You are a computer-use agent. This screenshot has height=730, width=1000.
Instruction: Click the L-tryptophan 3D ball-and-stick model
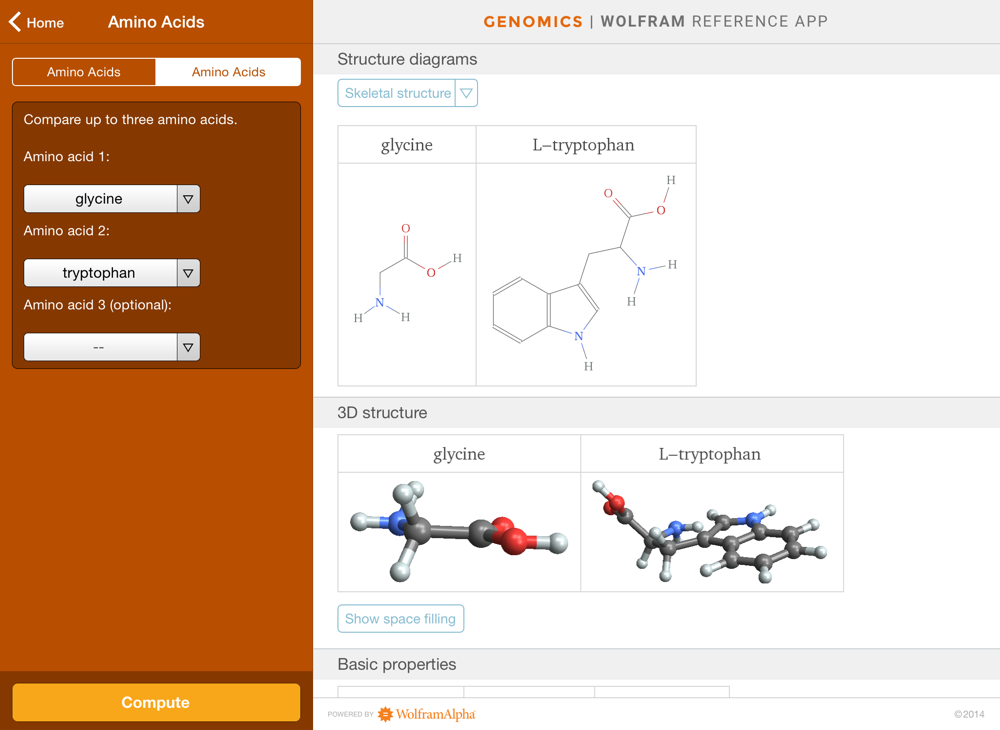click(712, 532)
